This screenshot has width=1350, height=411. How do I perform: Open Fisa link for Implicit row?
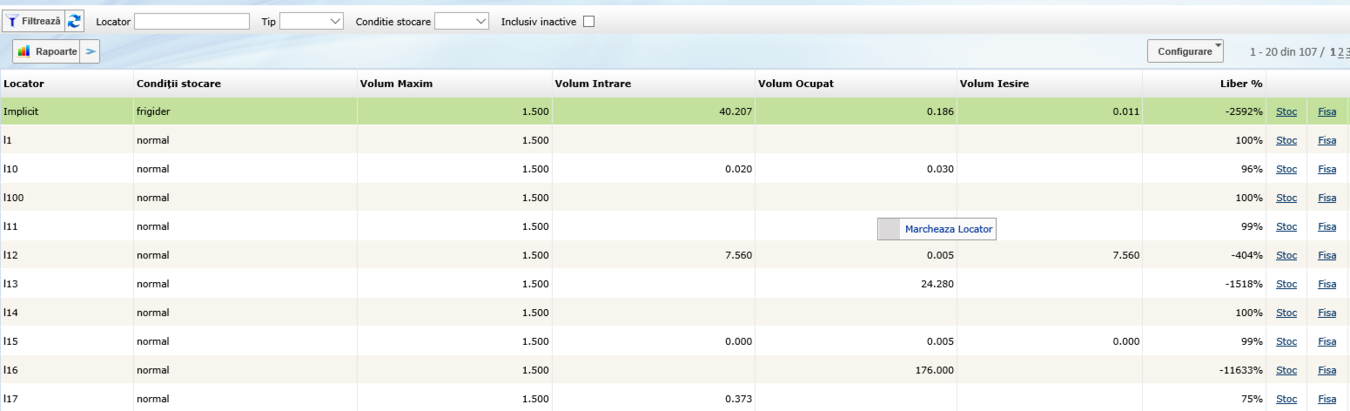[1326, 112]
